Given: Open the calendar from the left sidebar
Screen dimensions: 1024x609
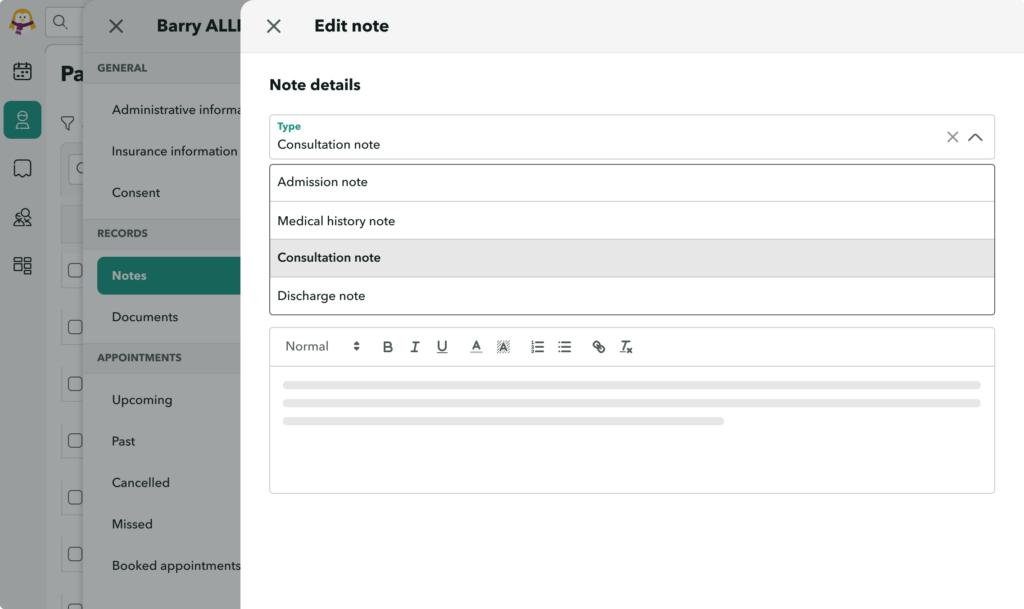Looking at the screenshot, I should tap(22, 71).
